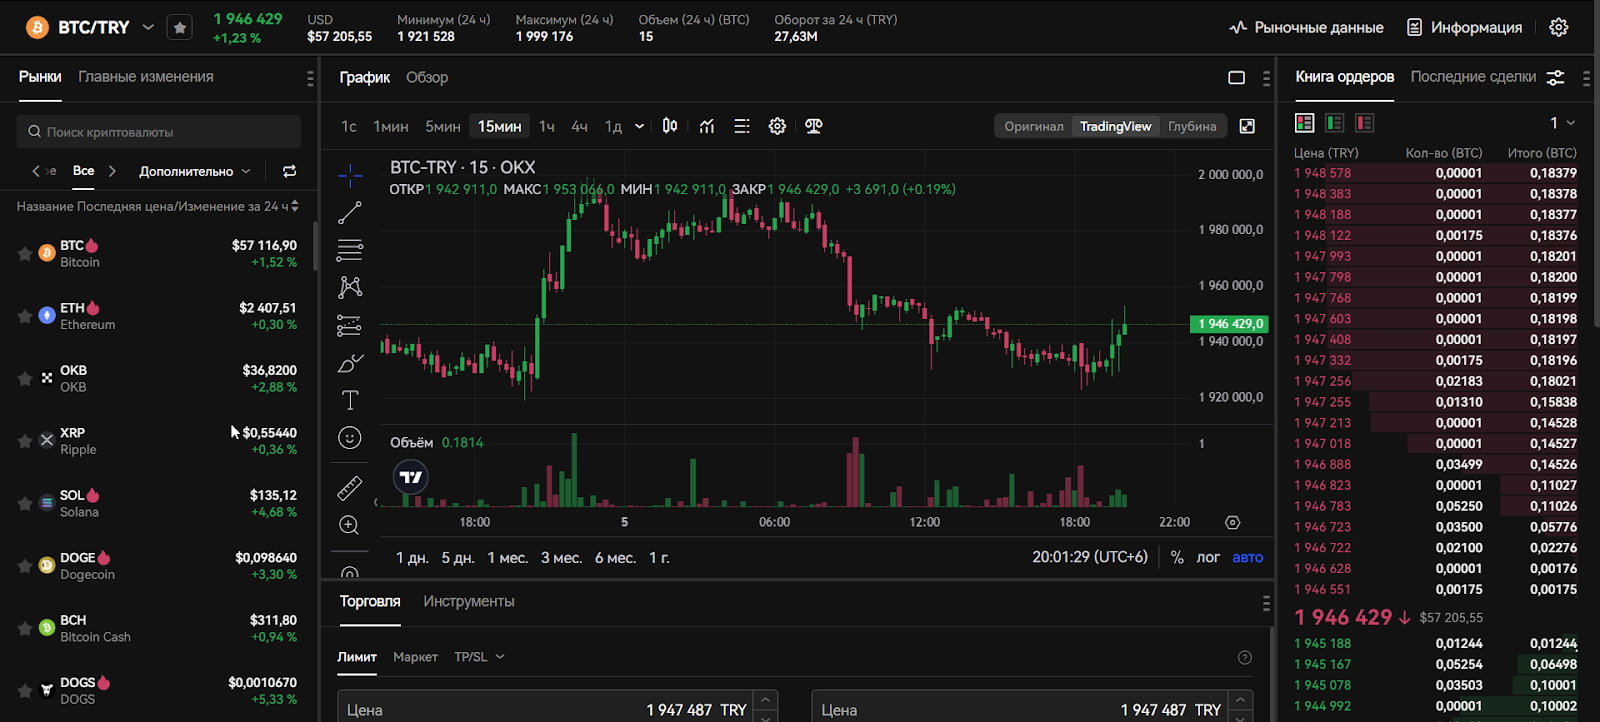The image size is (1600, 722).
Task: Open the indicators chart icon
Action: (x=707, y=126)
